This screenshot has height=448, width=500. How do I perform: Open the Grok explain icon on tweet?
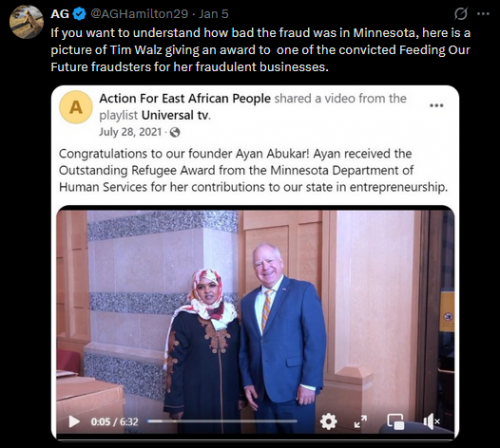[x=461, y=14]
